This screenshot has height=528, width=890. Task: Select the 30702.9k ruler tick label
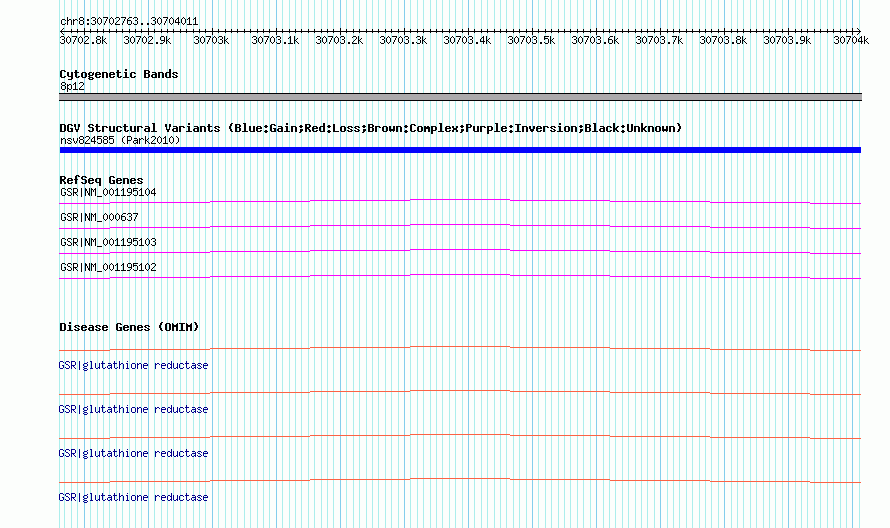147,40
